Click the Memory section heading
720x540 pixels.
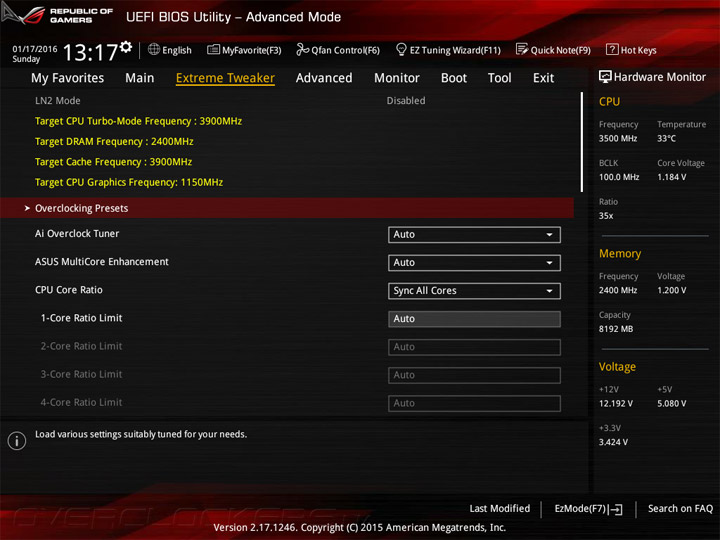[x=620, y=253]
